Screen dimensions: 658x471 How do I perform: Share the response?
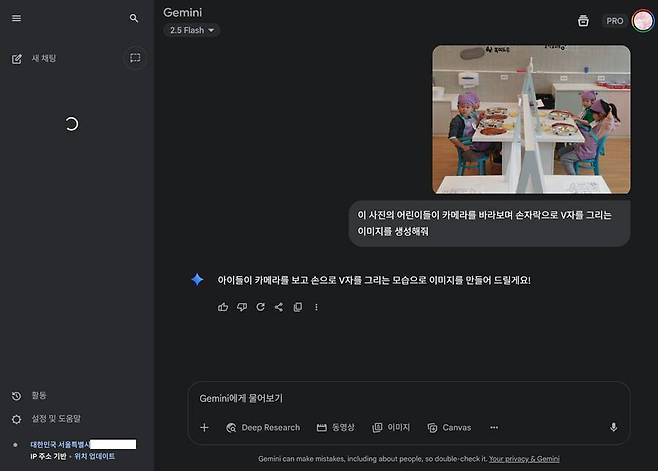279,307
